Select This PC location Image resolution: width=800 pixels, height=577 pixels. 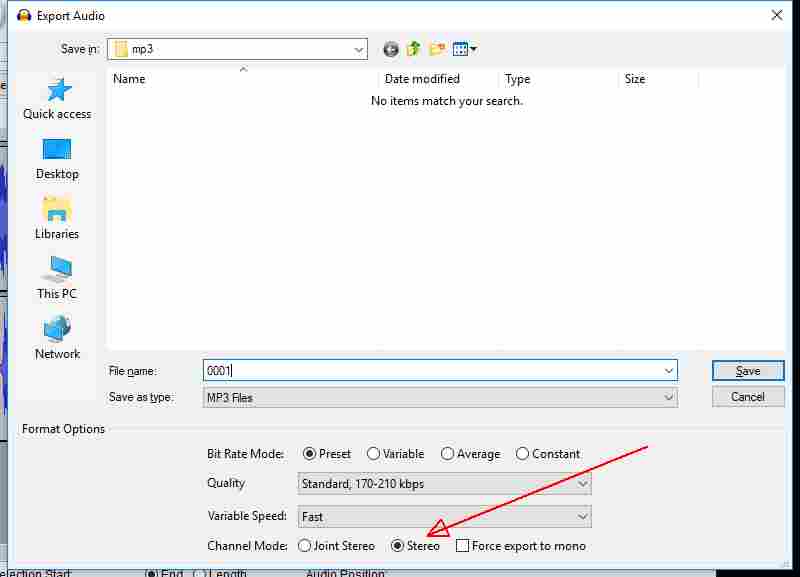[x=57, y=278]
